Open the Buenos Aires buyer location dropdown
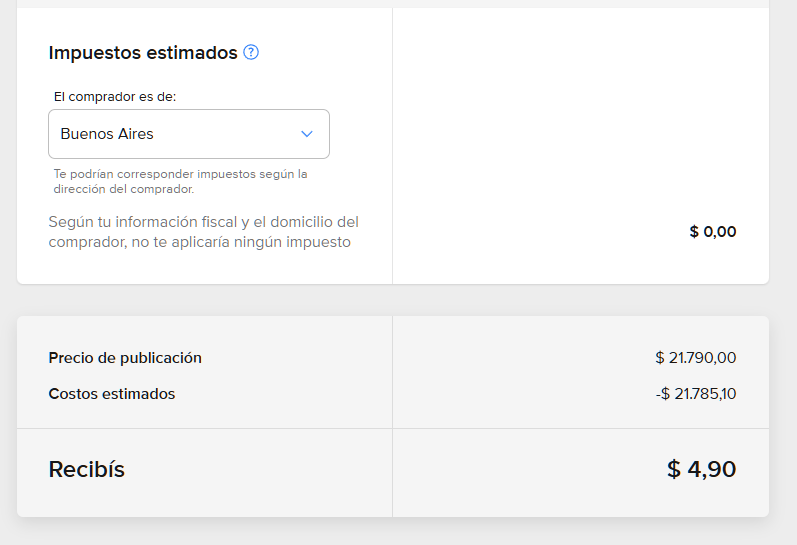 point(189,134)
